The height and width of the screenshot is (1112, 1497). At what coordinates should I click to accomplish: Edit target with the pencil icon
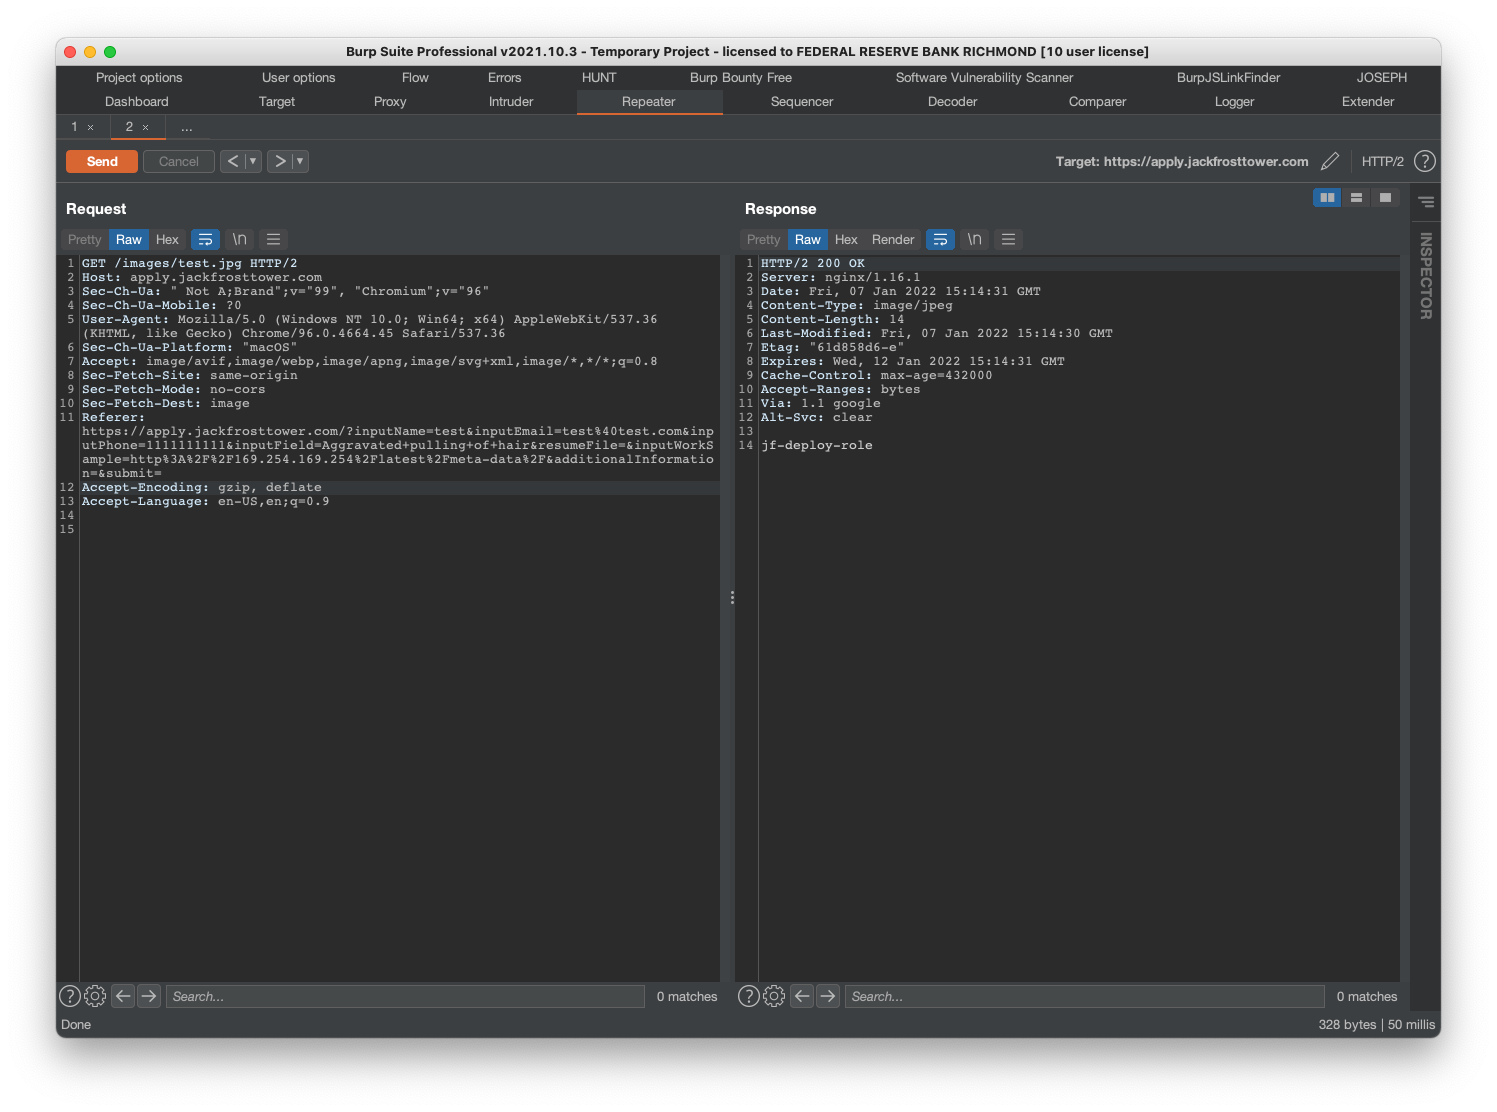click(1330, 161)
